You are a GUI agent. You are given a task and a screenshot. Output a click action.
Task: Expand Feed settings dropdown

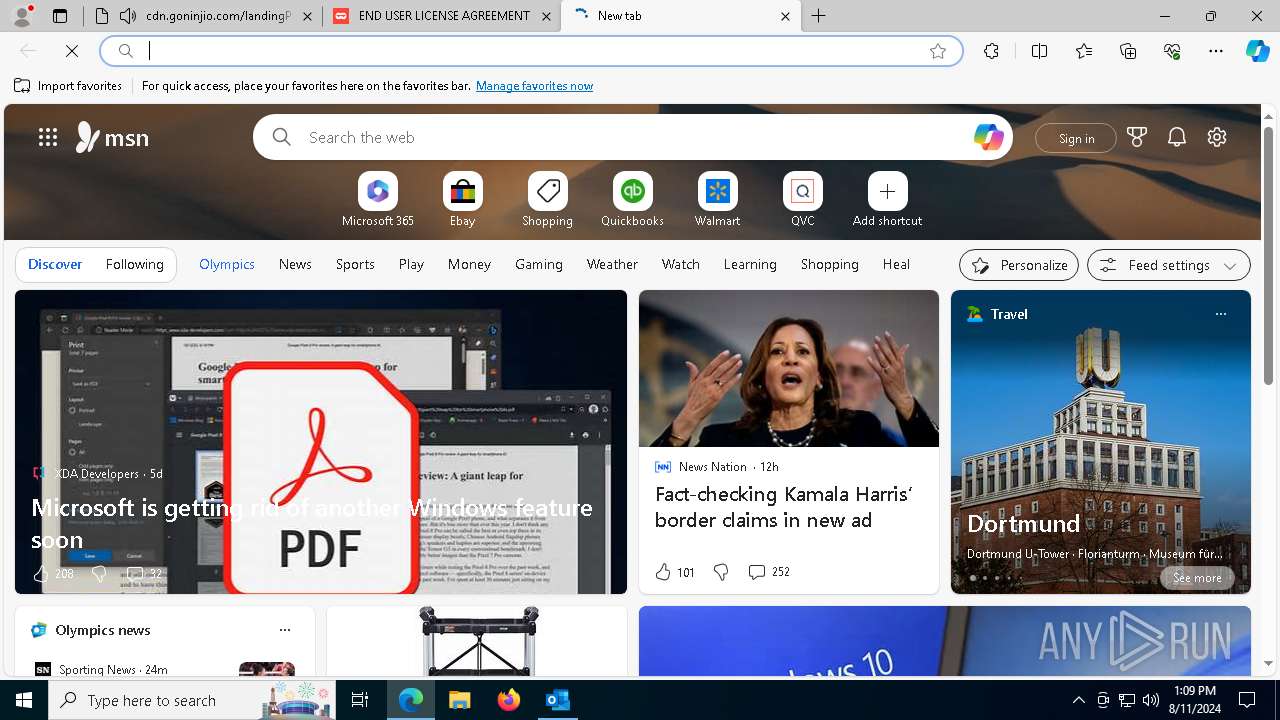(1169, 265)
